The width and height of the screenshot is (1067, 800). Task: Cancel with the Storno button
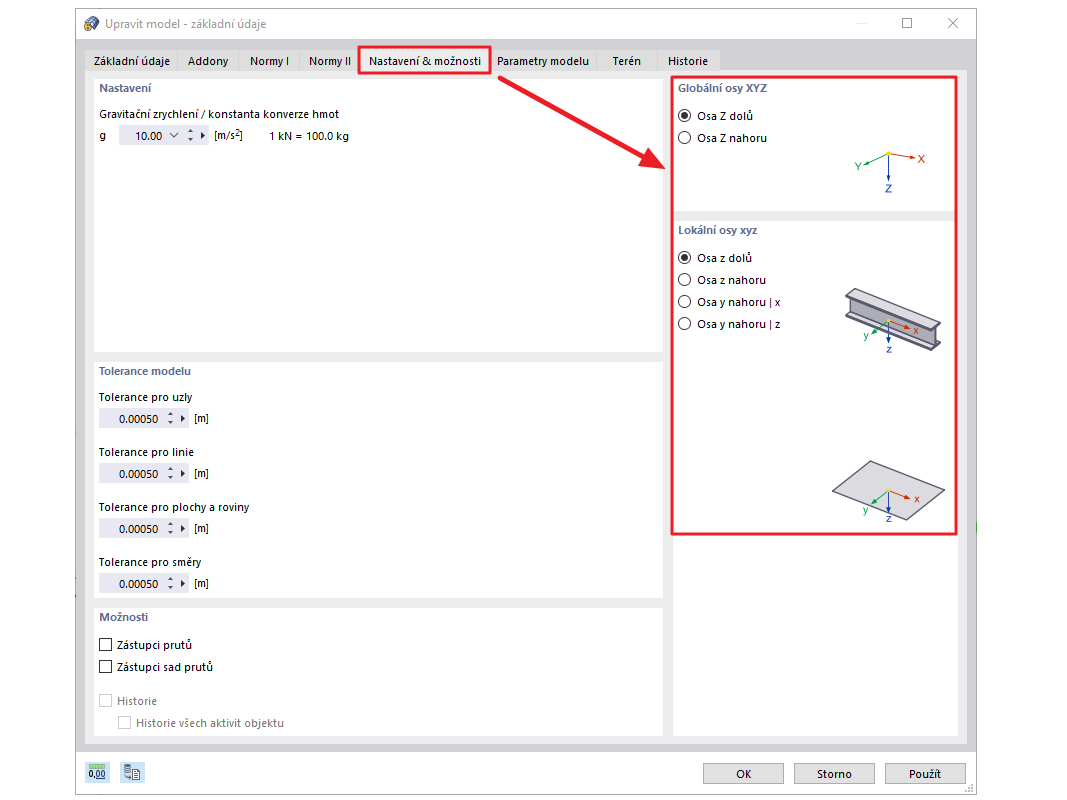click(834, 773)
